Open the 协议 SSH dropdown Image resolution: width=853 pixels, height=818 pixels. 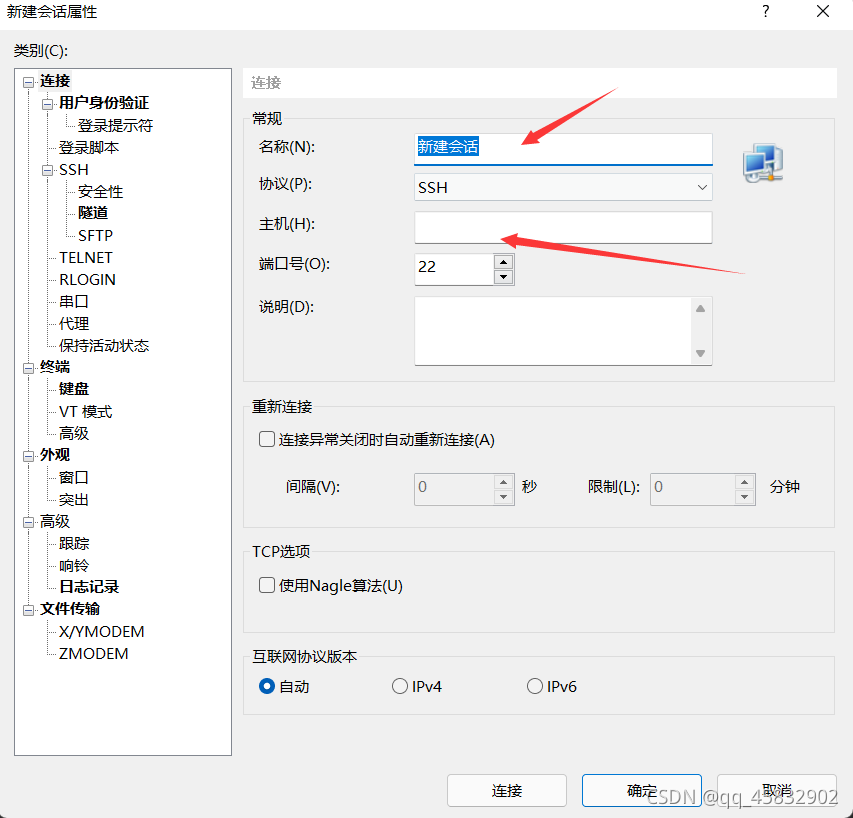click(x=563, y=187)
